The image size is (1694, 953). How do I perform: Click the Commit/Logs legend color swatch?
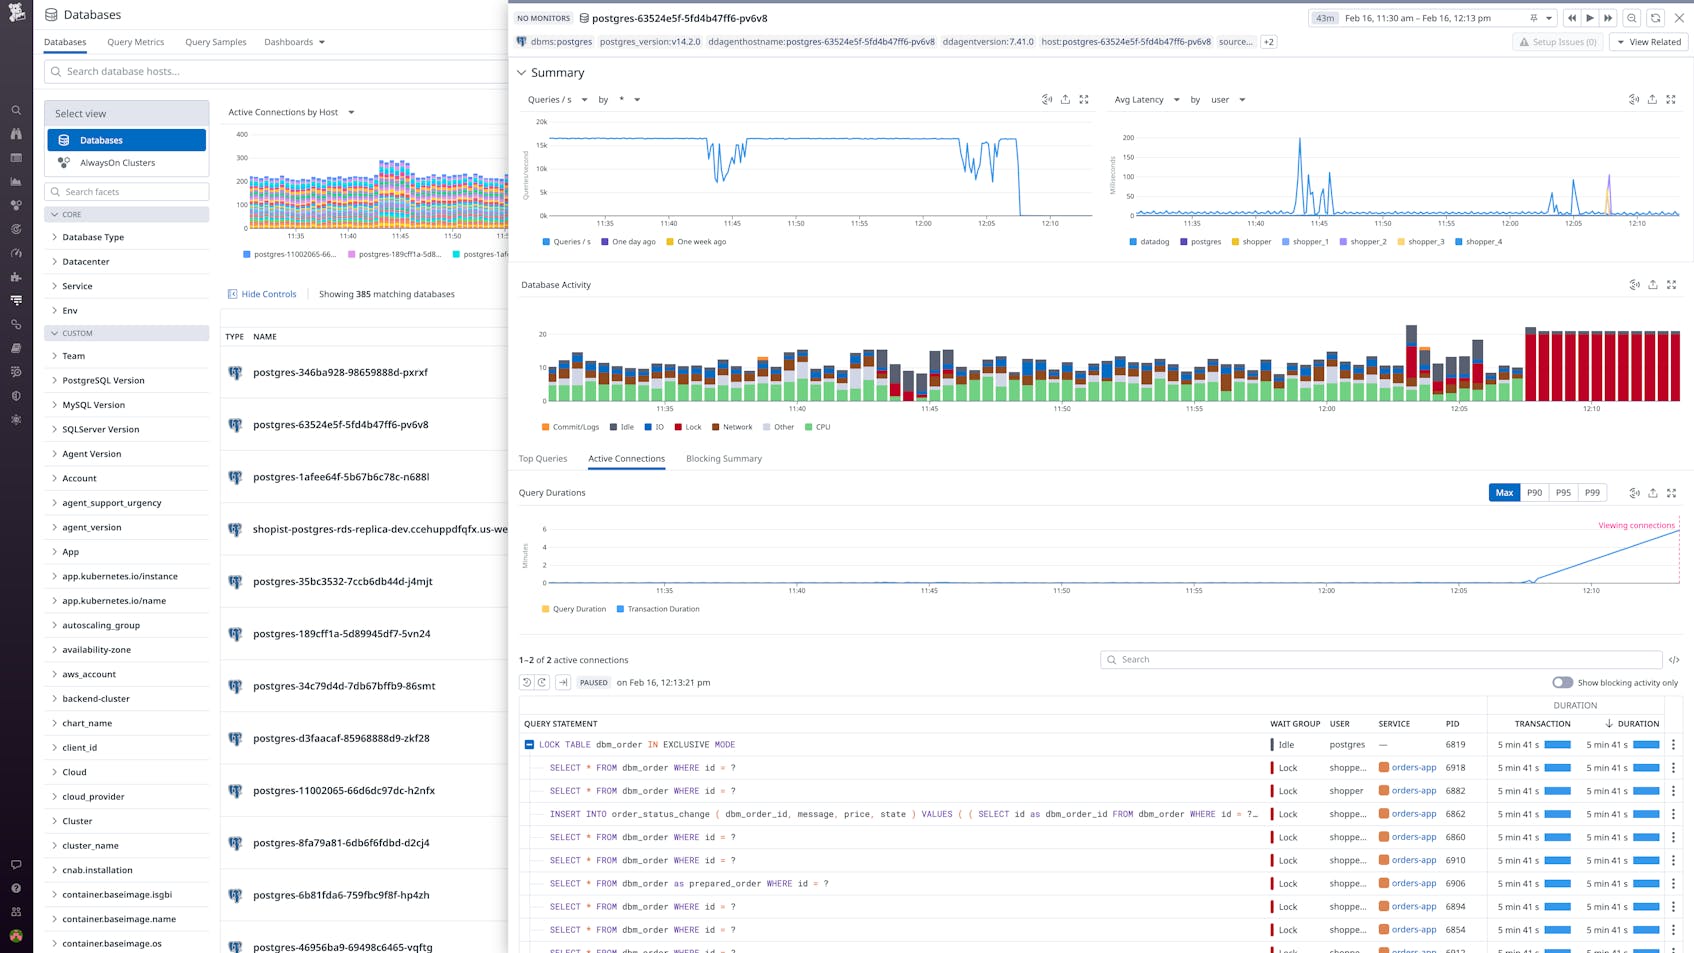(545, 426)
